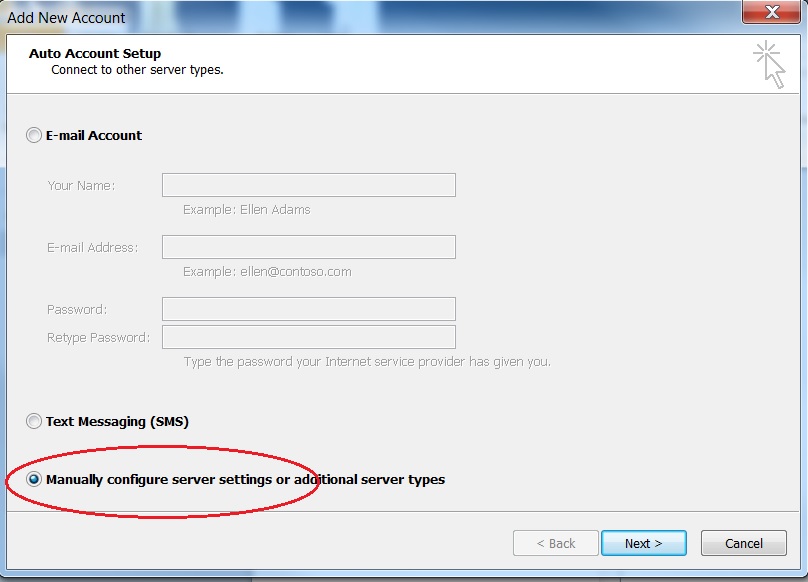This screenshot has height=582, width=808.
Task: Select Manually configure server settings radio button
Action: click(x=33, y=479)
